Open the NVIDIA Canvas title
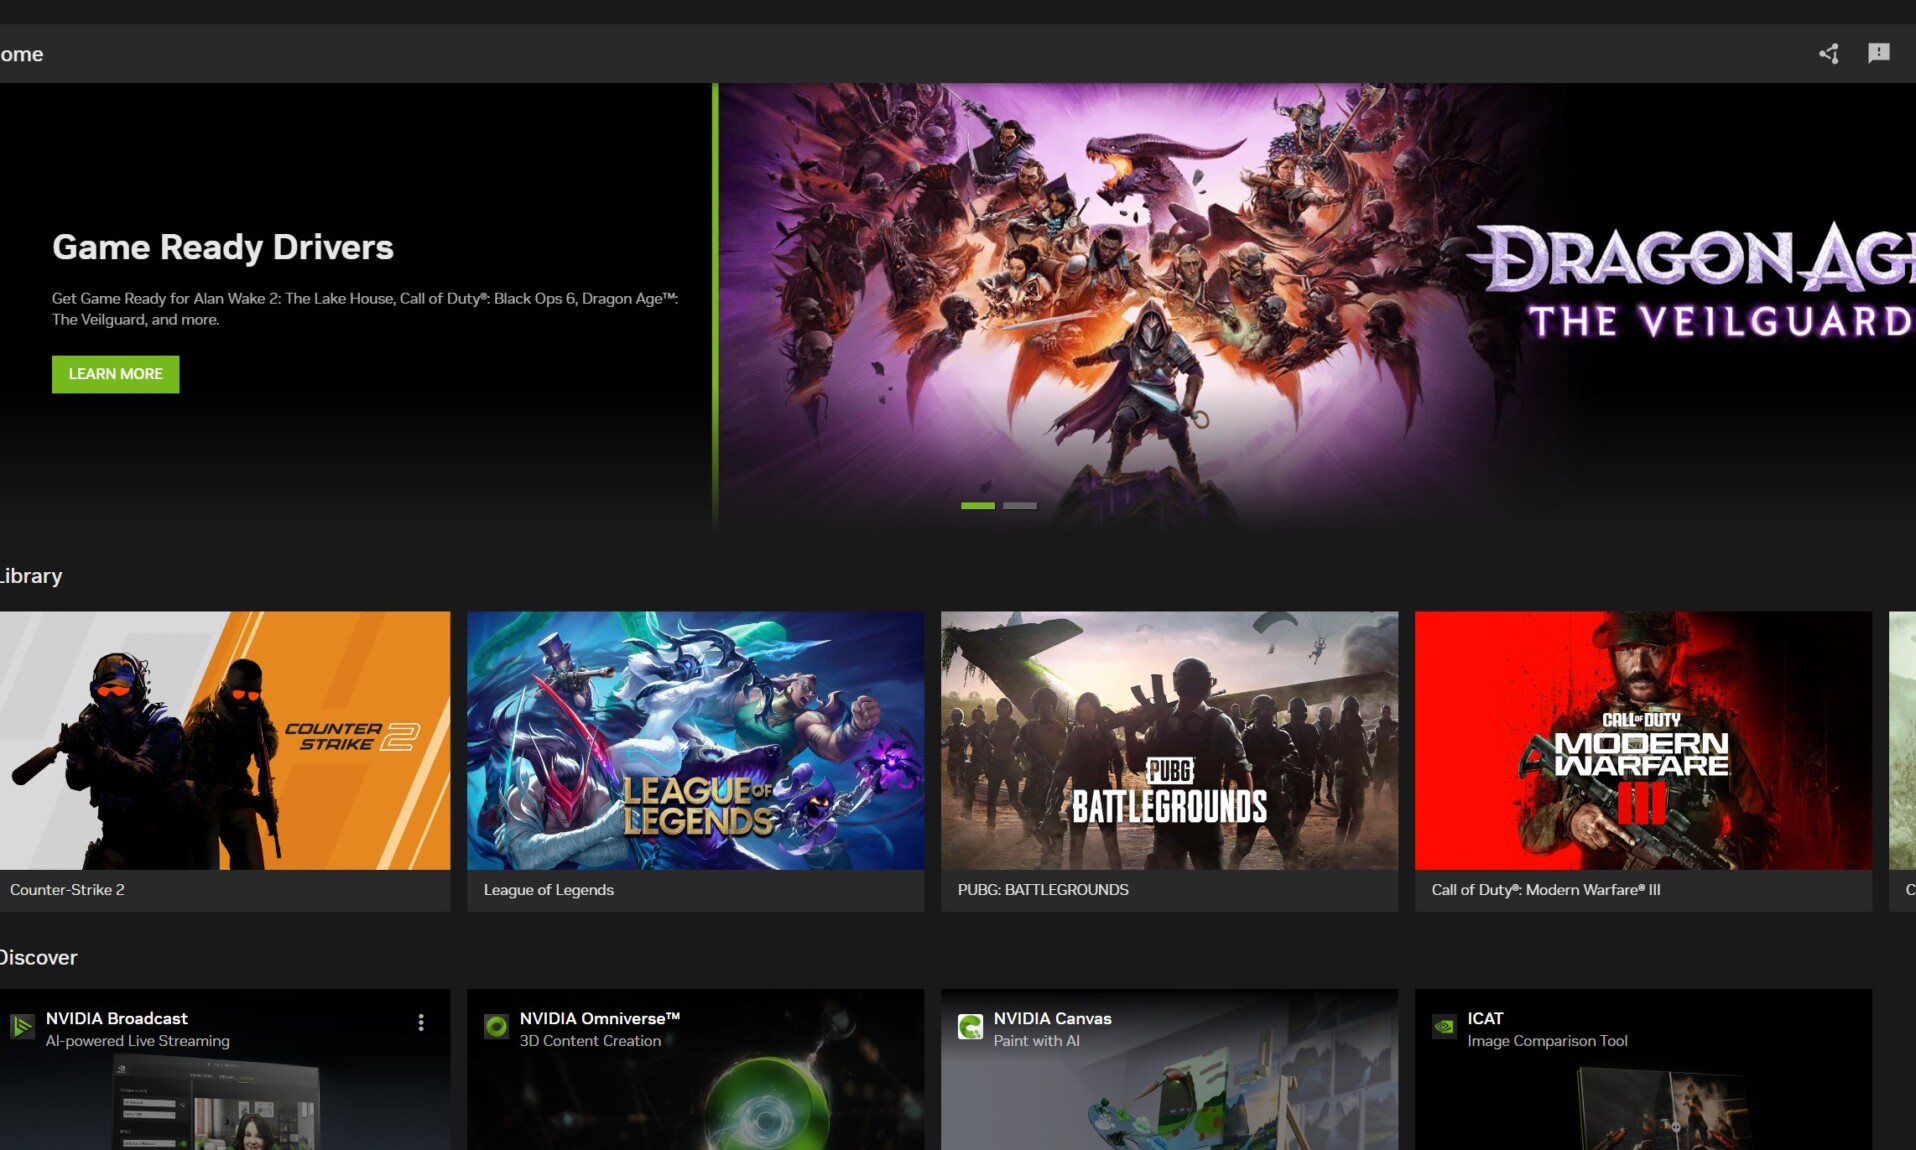1916x1150 pixels. click(1053, 1018)
